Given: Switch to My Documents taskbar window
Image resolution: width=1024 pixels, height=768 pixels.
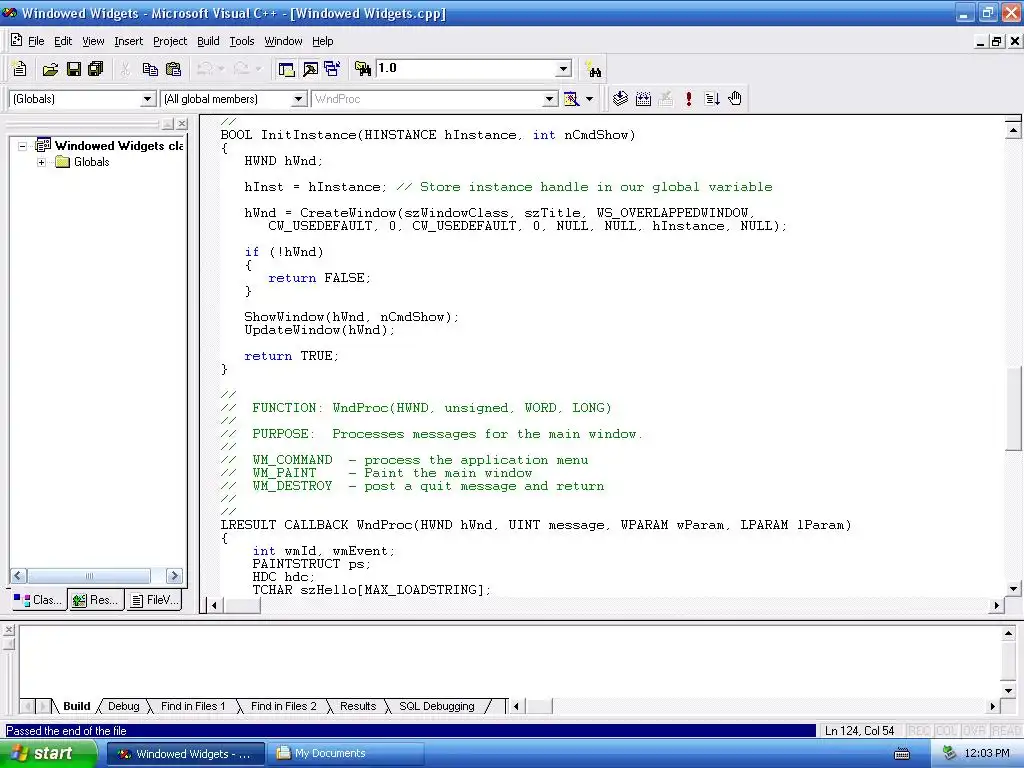Looking at the screenshot, I should click(346, 754).
